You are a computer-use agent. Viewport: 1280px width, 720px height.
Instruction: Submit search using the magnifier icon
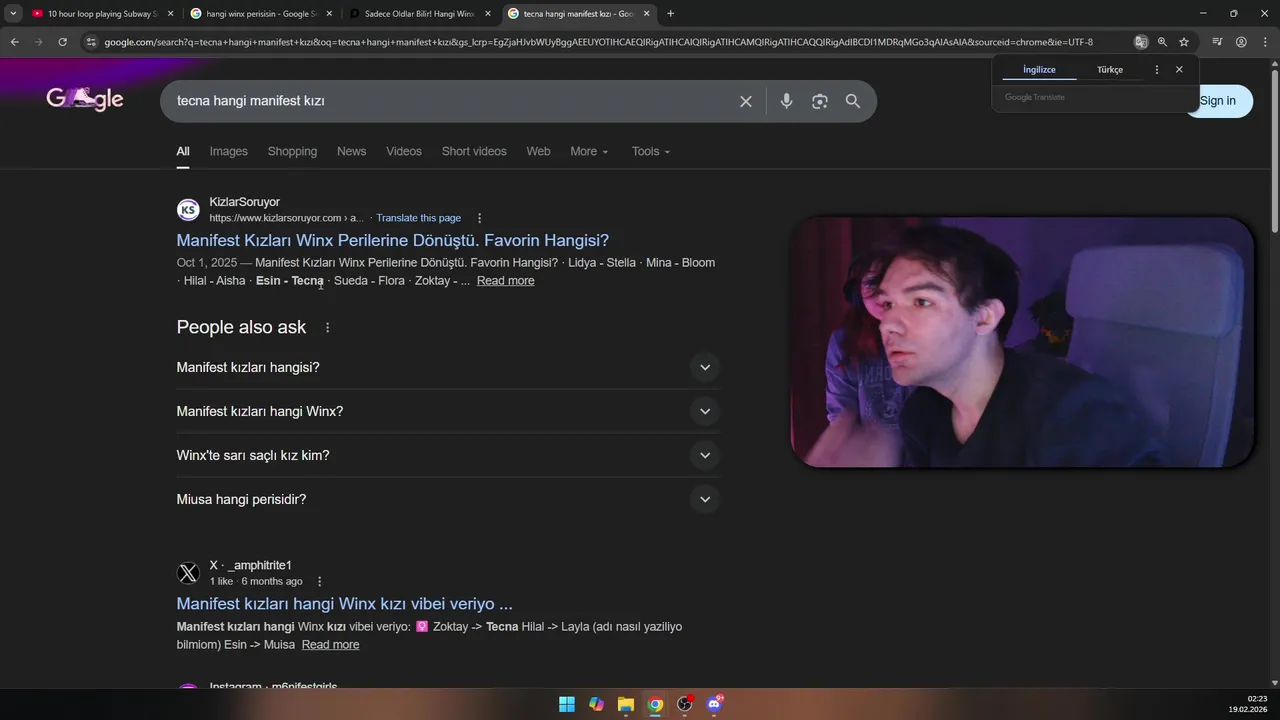coord(853,101)
